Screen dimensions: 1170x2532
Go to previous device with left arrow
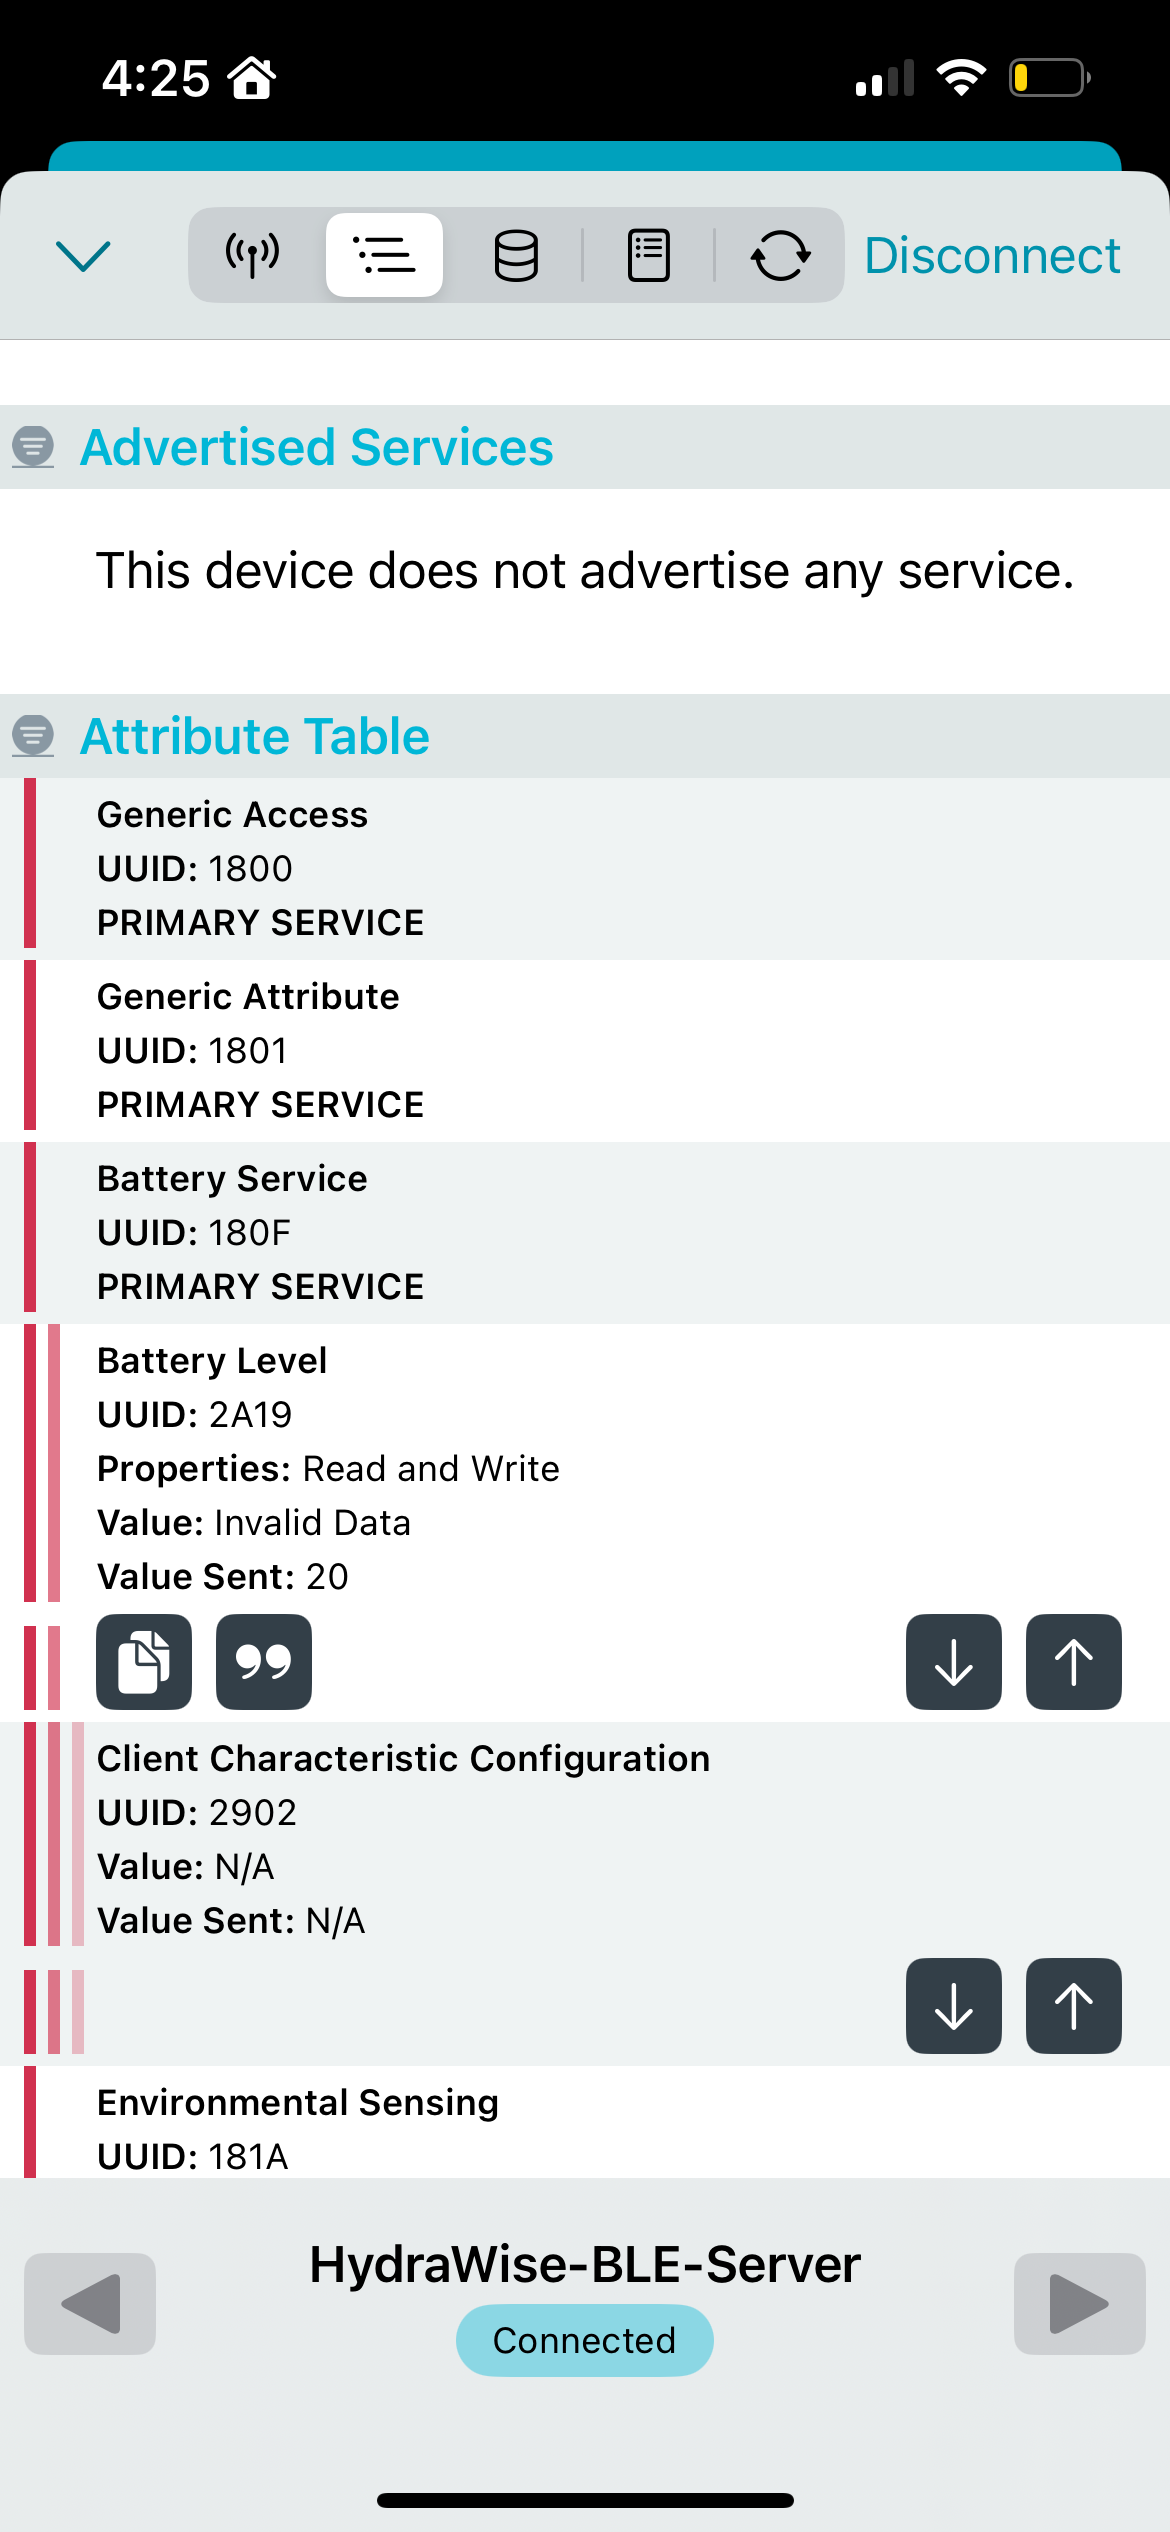(x=90, y=2304)
